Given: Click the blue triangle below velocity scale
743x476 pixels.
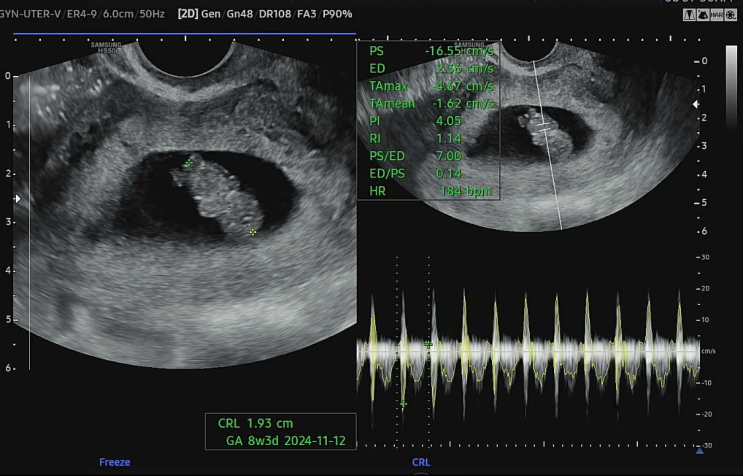Looking at the screenshot, I should click(699, 451).
